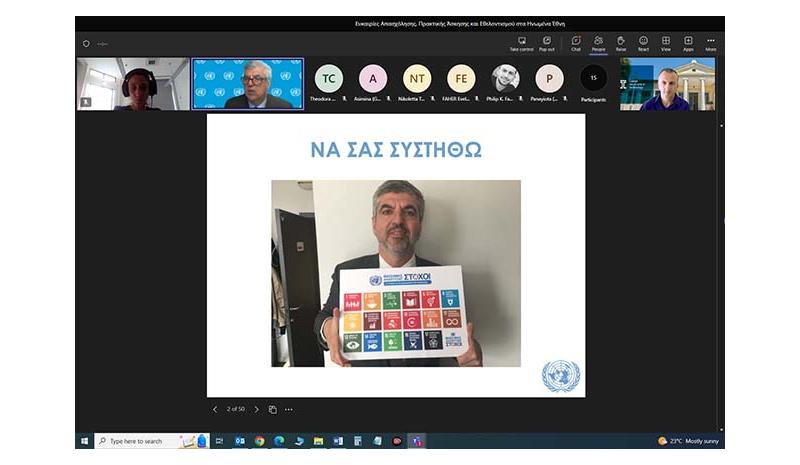Select participant avatar TC

(x=329, y=79)
